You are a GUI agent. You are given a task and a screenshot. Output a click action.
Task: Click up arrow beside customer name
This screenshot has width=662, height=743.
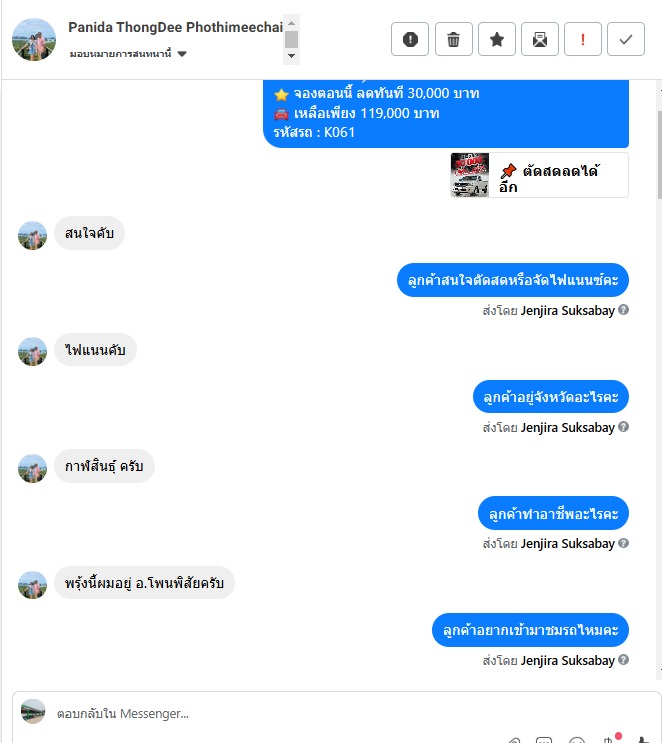point(291,23)
